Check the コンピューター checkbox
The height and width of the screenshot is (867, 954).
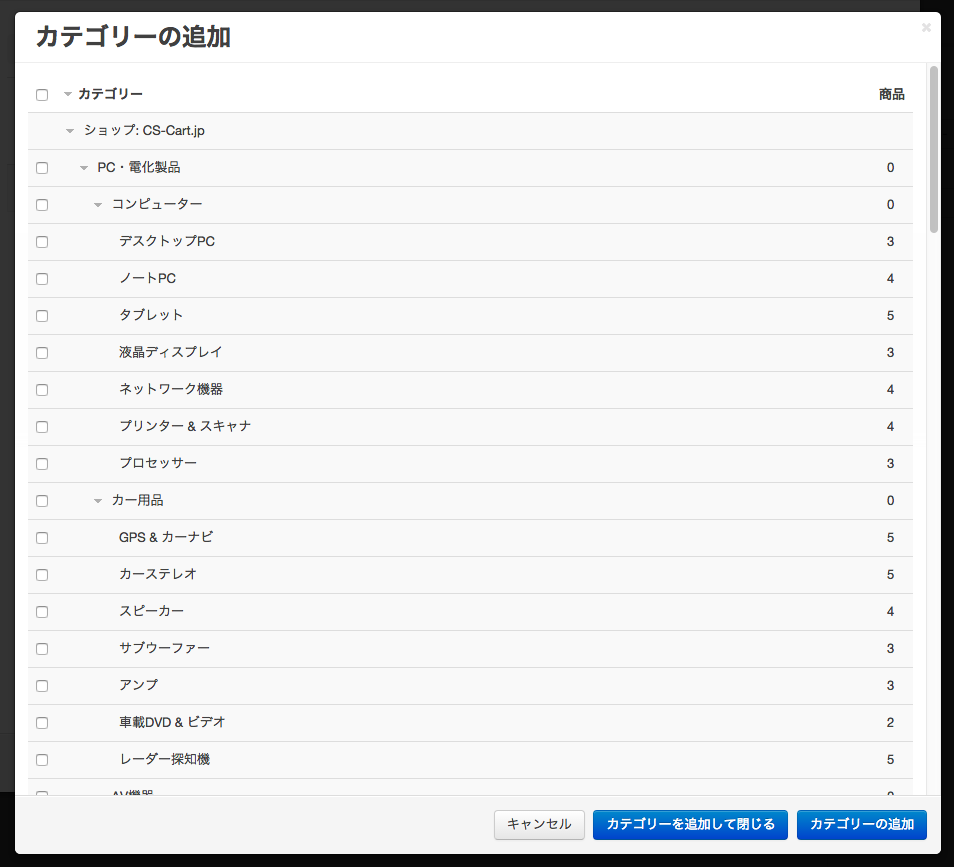(42, 205)
